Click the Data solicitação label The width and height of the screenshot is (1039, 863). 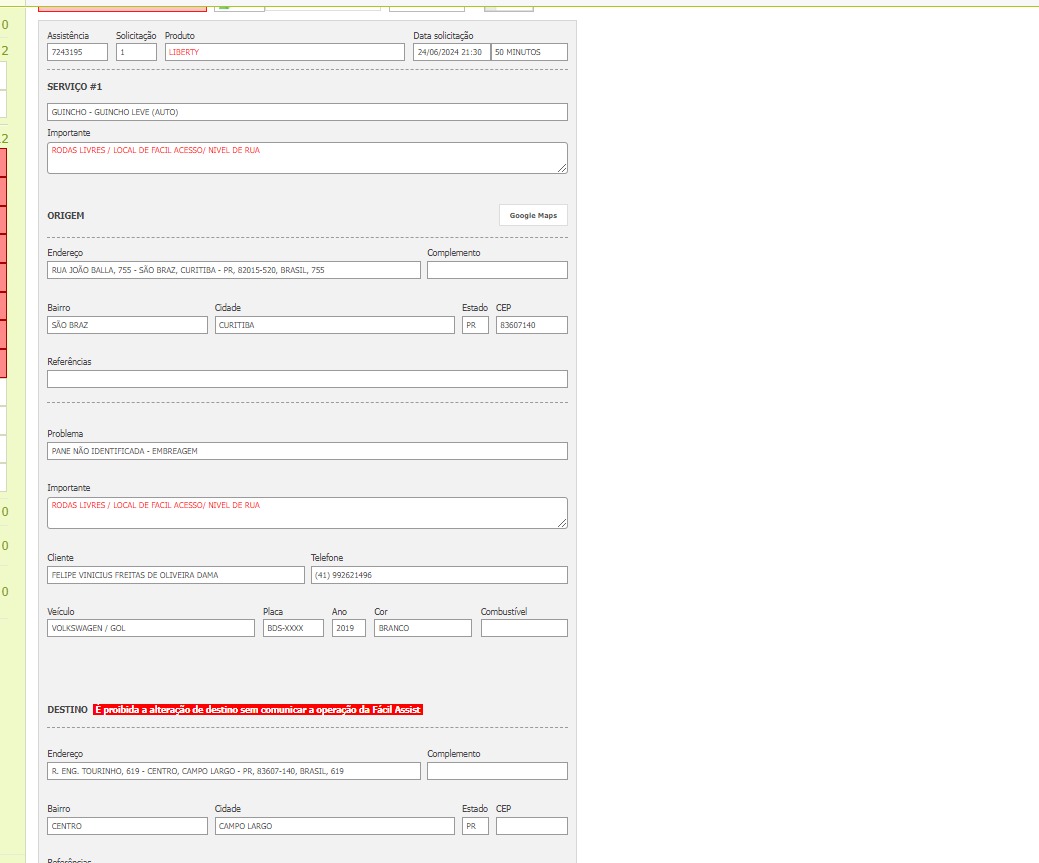coord(443,36)
